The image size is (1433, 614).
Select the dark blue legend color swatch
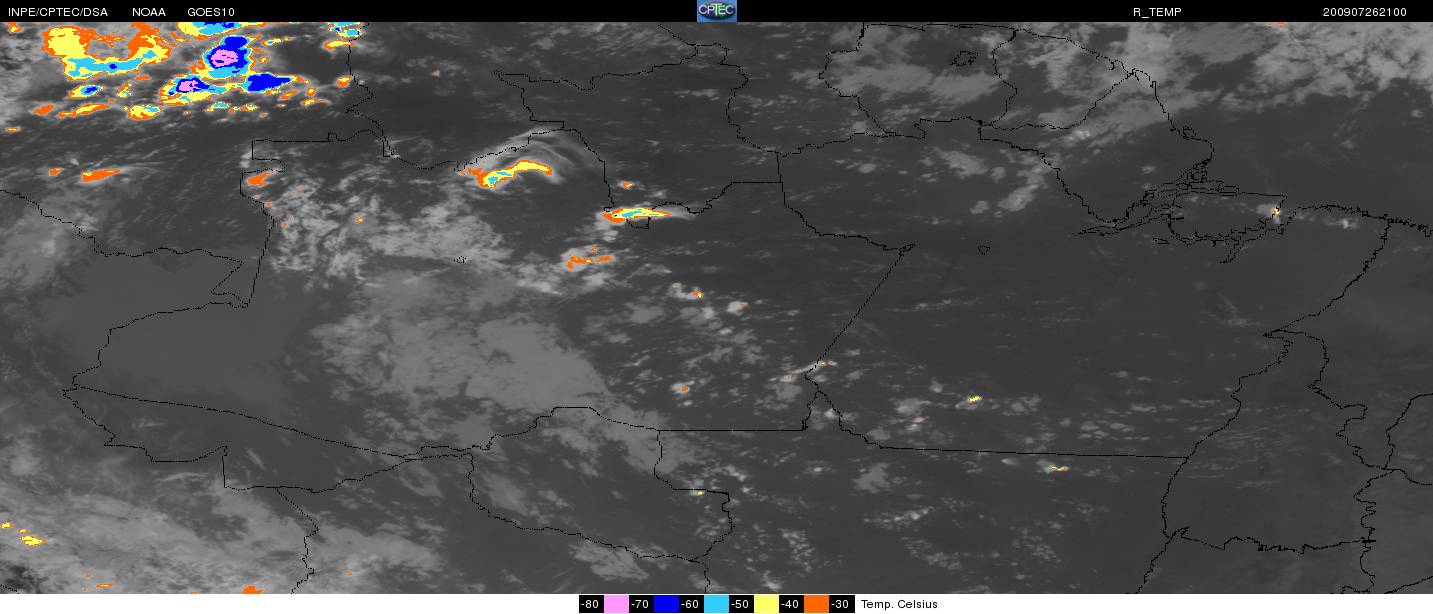666,604
